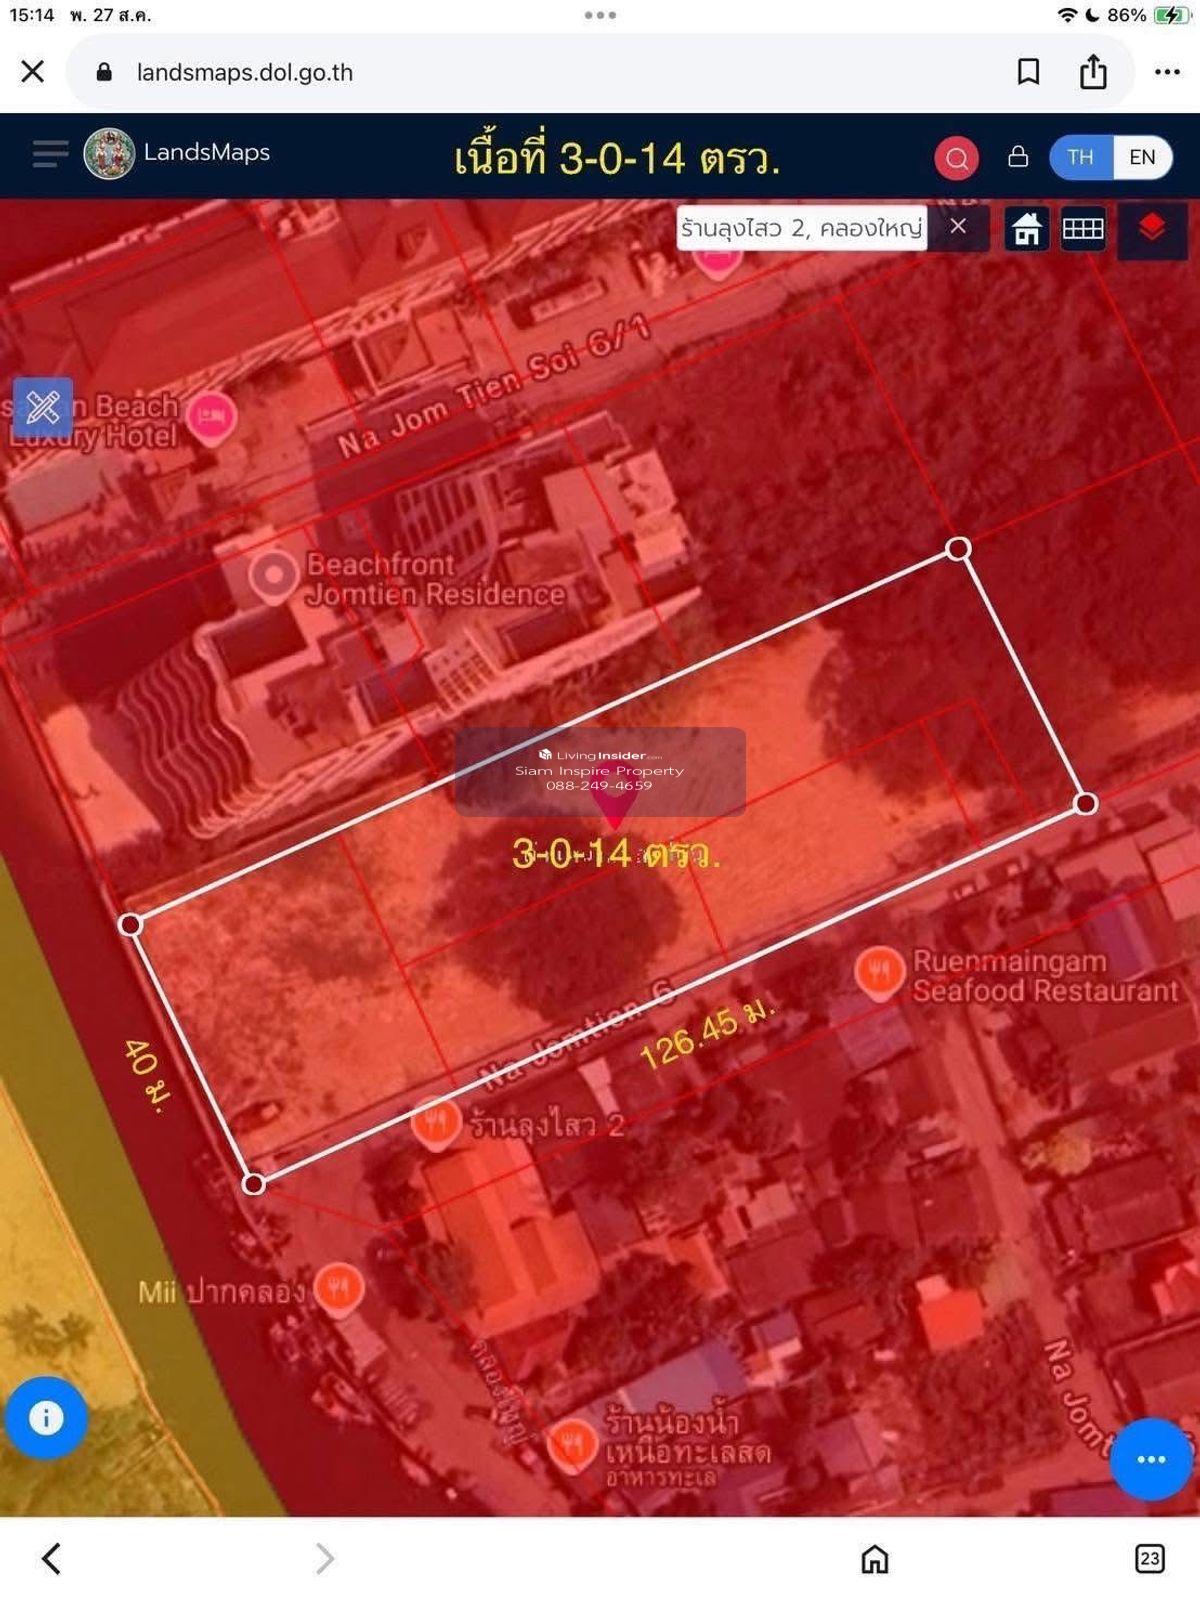
Task: Open the LandsMaps hamburger menu
Action: pyautogui.click(x=50, y=154)
